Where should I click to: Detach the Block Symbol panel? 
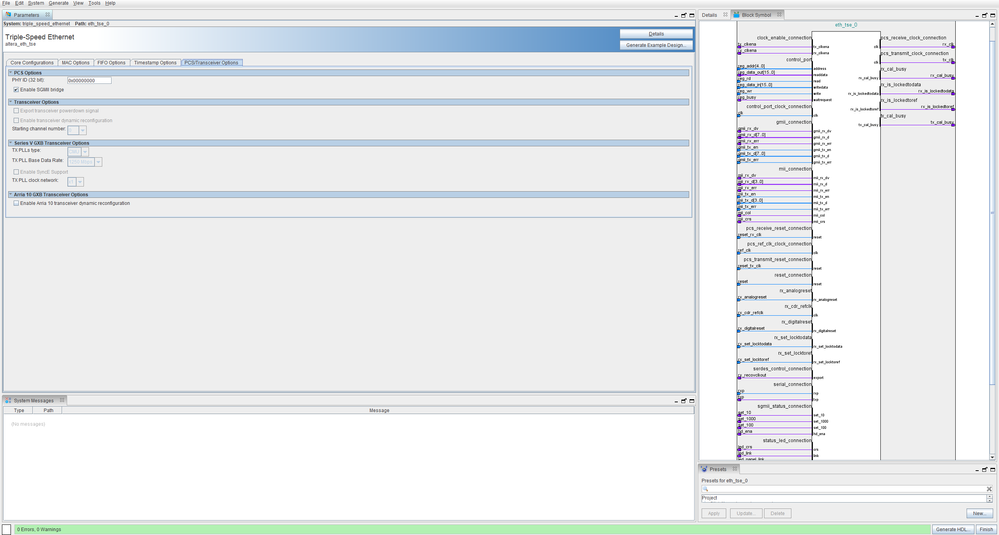click(x=986, y=15)
